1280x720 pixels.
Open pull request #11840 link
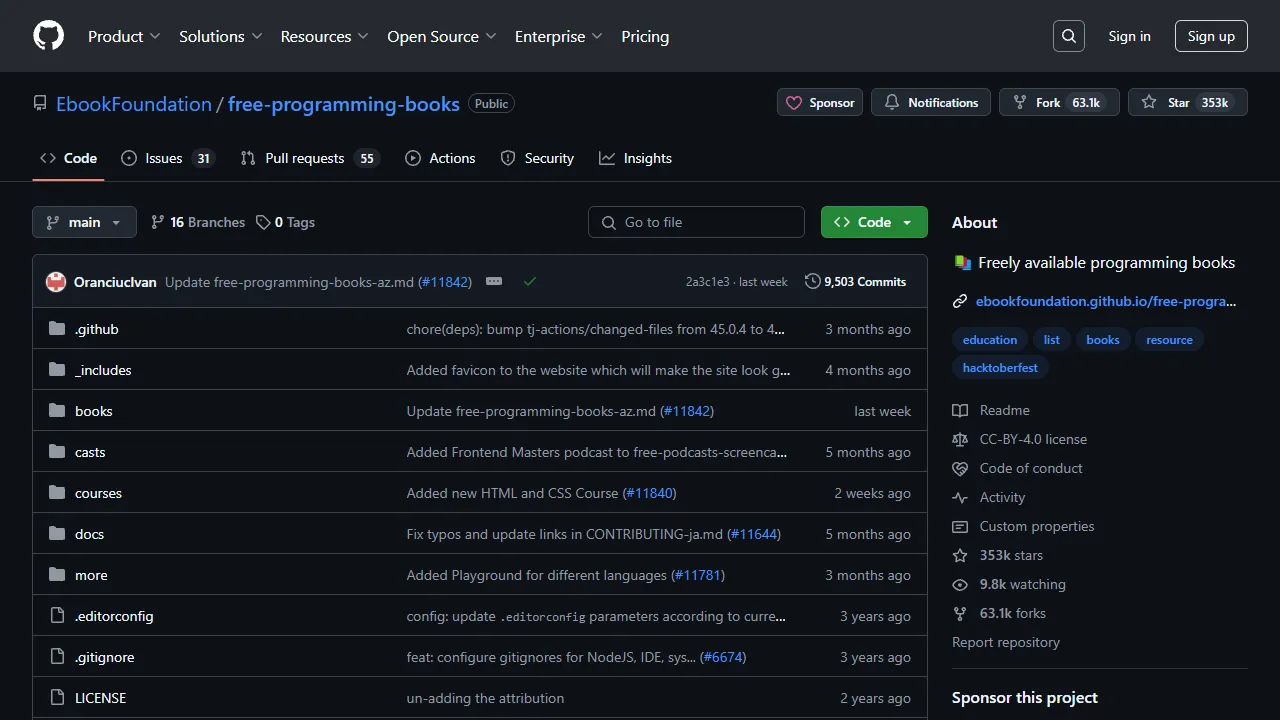point(649,493)
